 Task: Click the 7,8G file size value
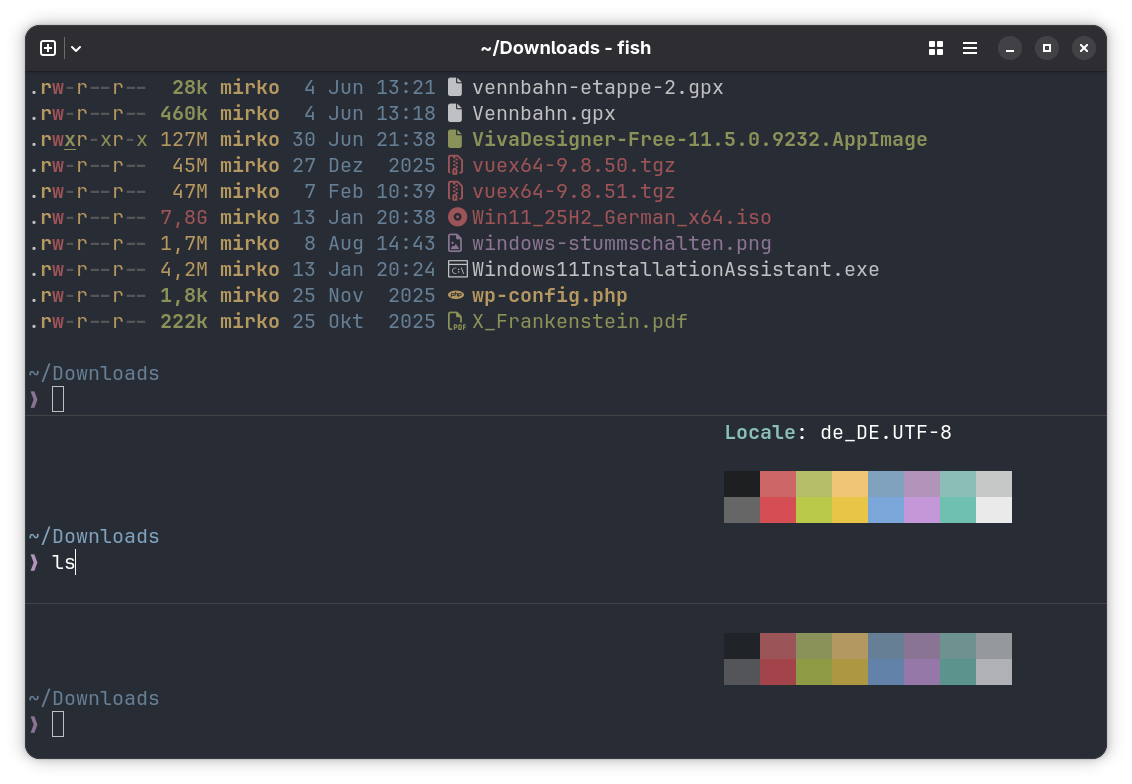(x=184, y=217)
